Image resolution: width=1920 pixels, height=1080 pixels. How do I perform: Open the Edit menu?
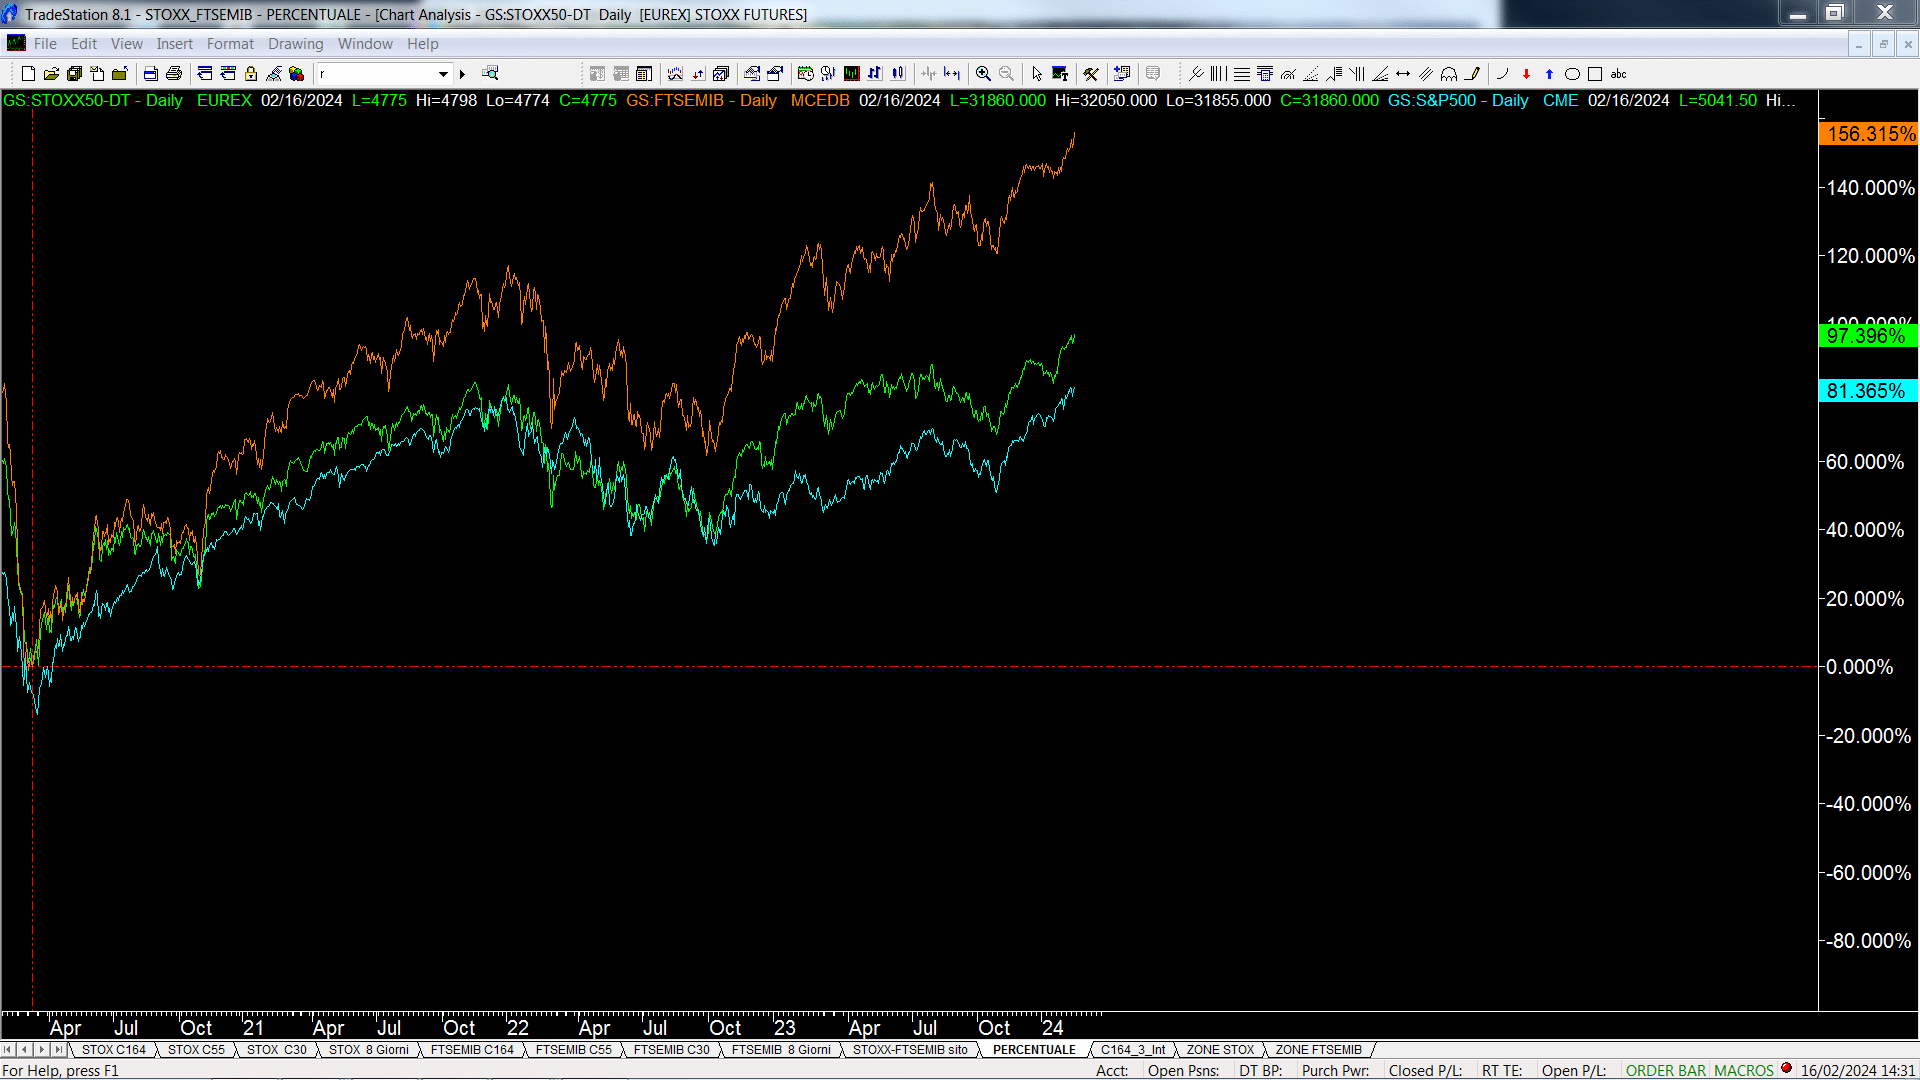tap(84, 44)
